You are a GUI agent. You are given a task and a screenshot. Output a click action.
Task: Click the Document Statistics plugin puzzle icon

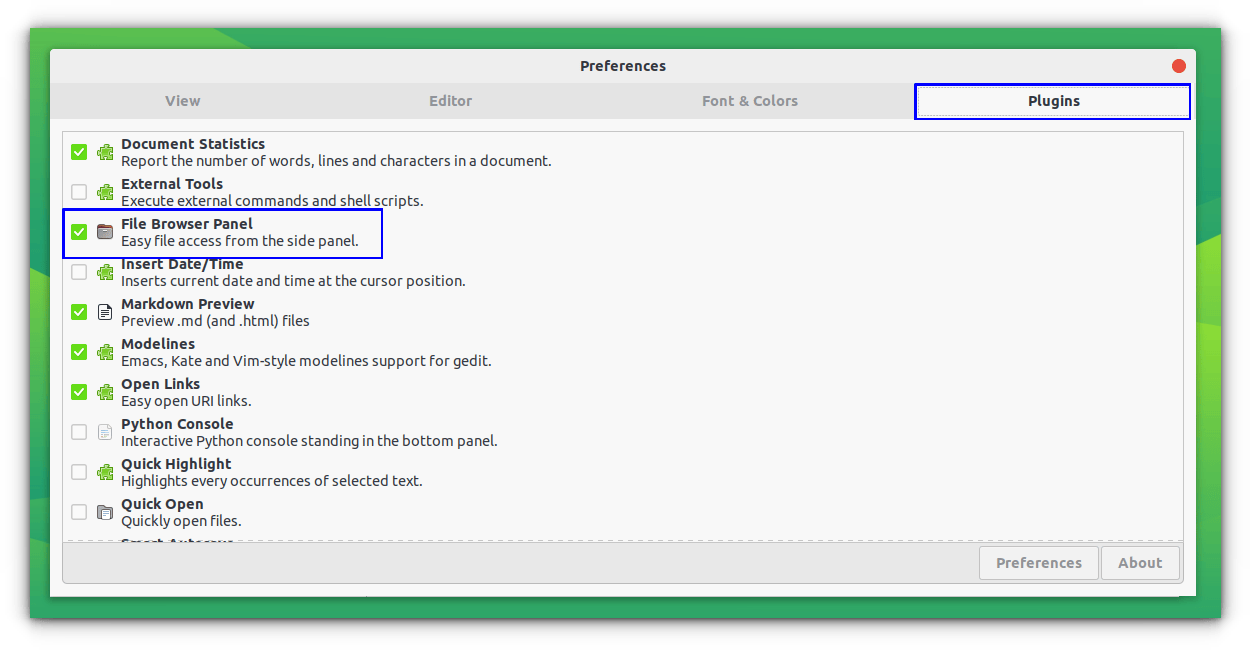tap(105, 152)
